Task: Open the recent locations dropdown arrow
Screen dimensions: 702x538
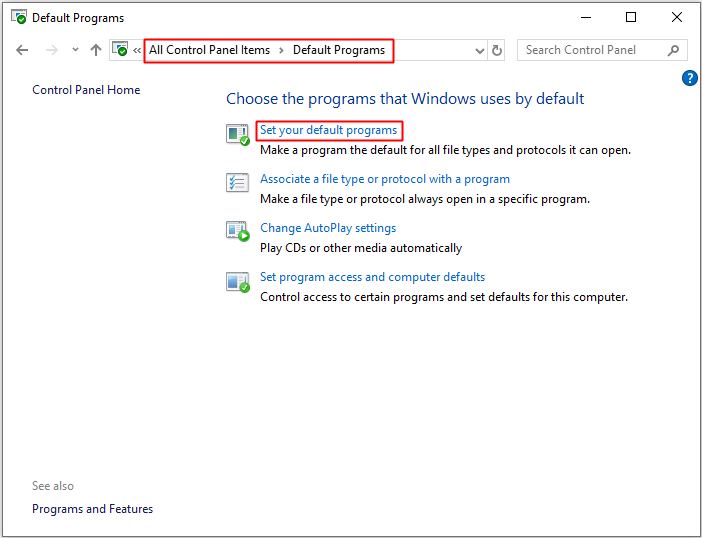Action: coord(75,50)
